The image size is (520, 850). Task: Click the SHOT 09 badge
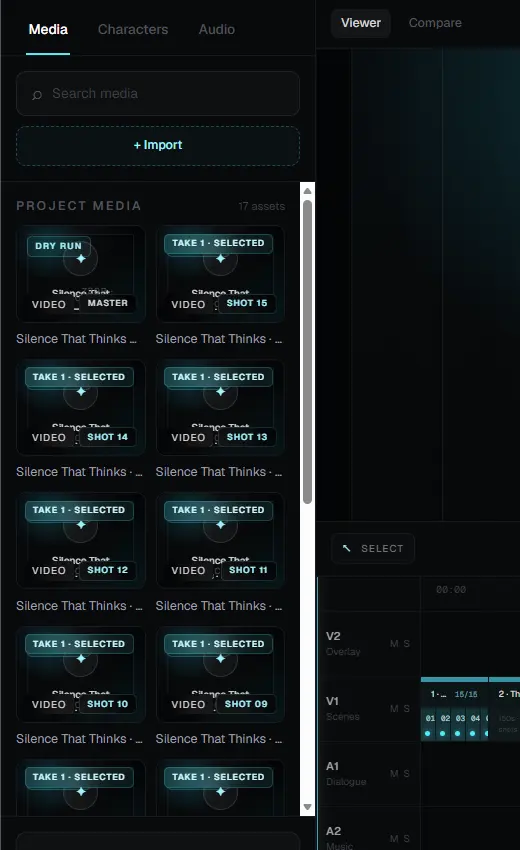click(246, 704)
